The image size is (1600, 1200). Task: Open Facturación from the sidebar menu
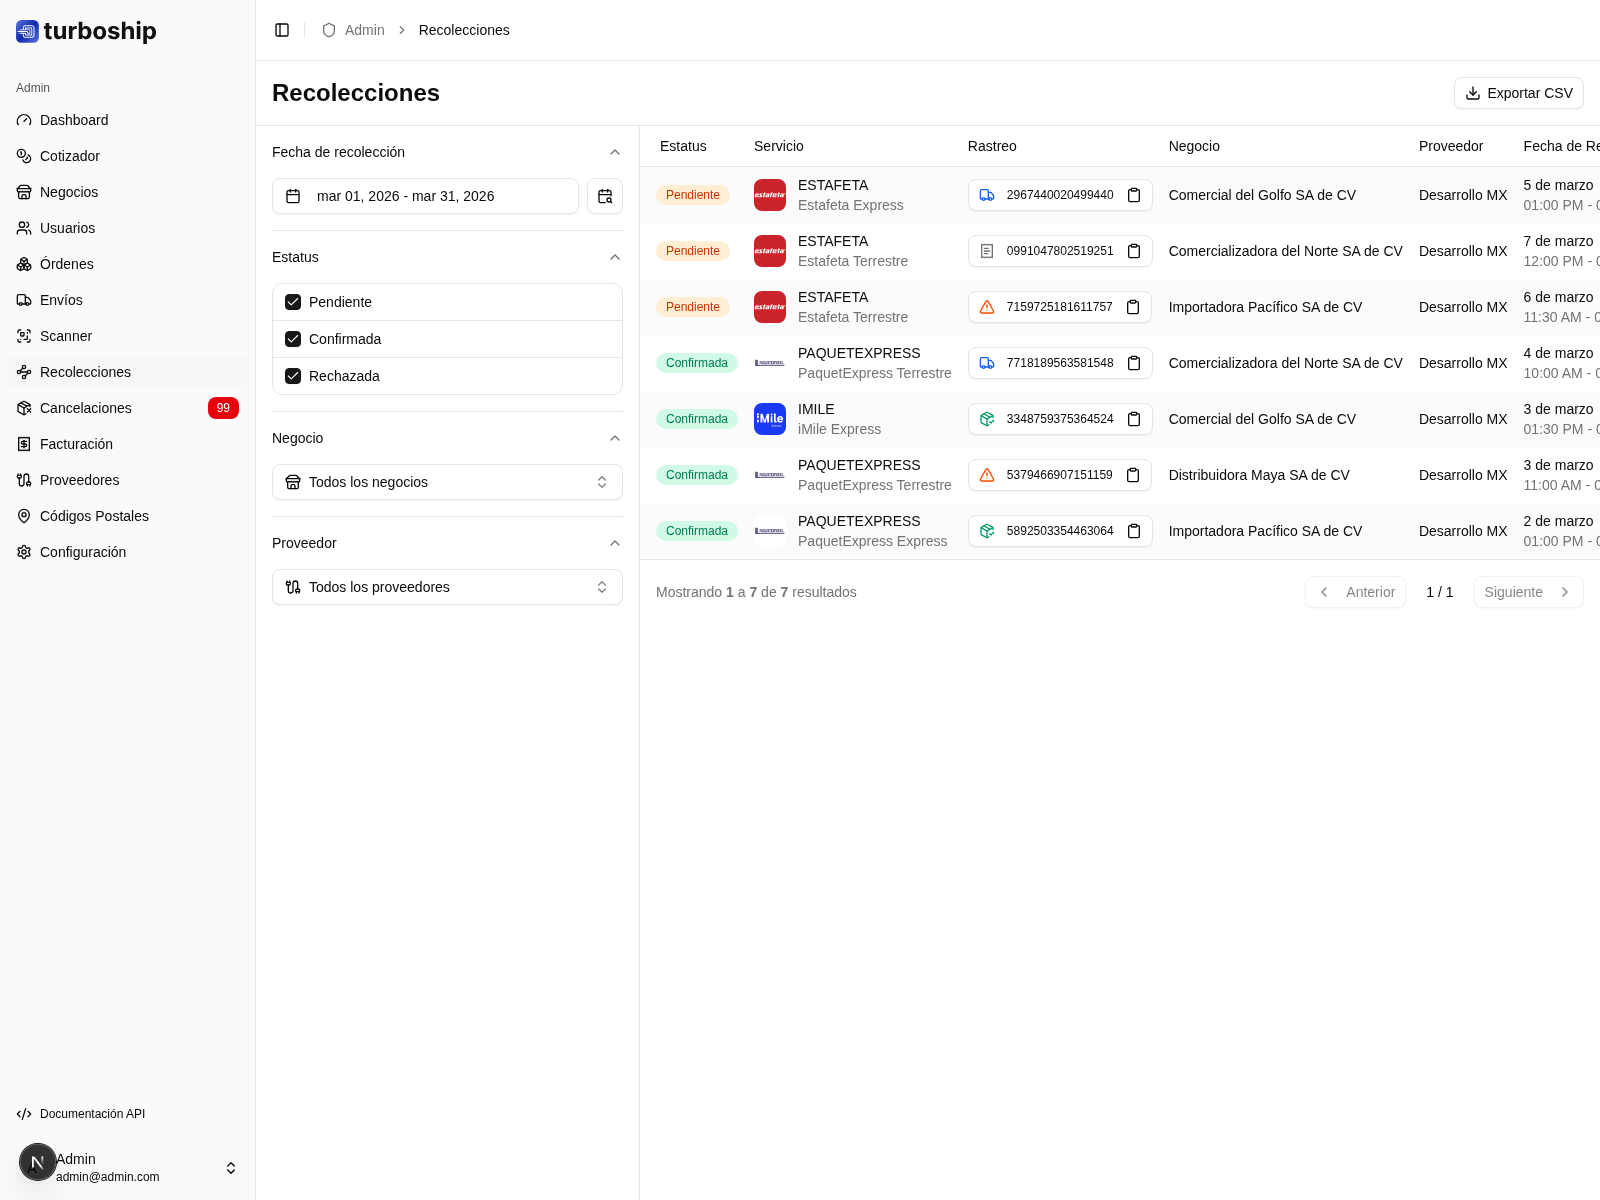pyautogui.click(x=76, y=444)
